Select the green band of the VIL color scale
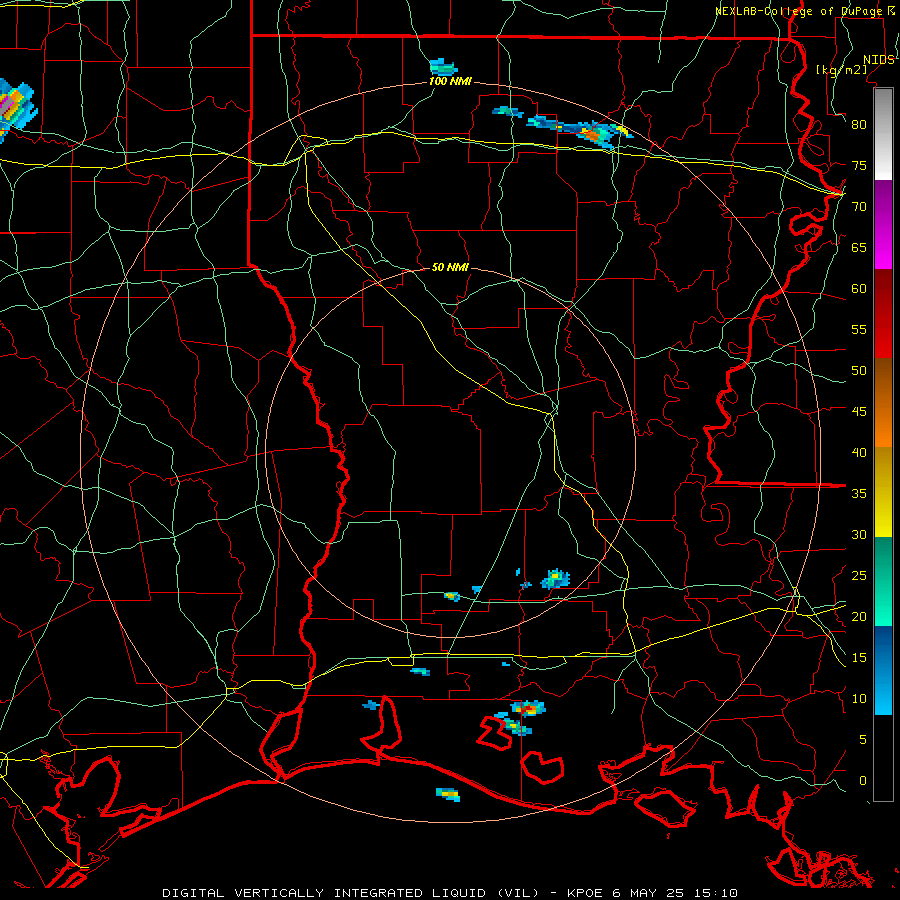This screenshot has height=900, width=900. 883,581
